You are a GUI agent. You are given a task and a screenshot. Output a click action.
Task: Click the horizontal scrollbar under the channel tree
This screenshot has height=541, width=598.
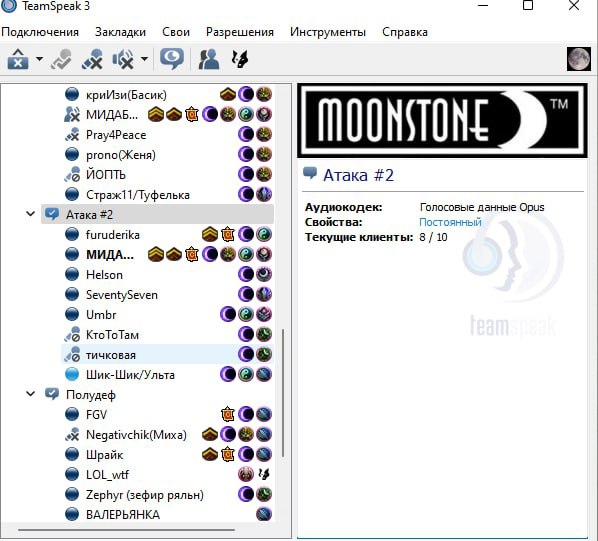pos(126,530)
